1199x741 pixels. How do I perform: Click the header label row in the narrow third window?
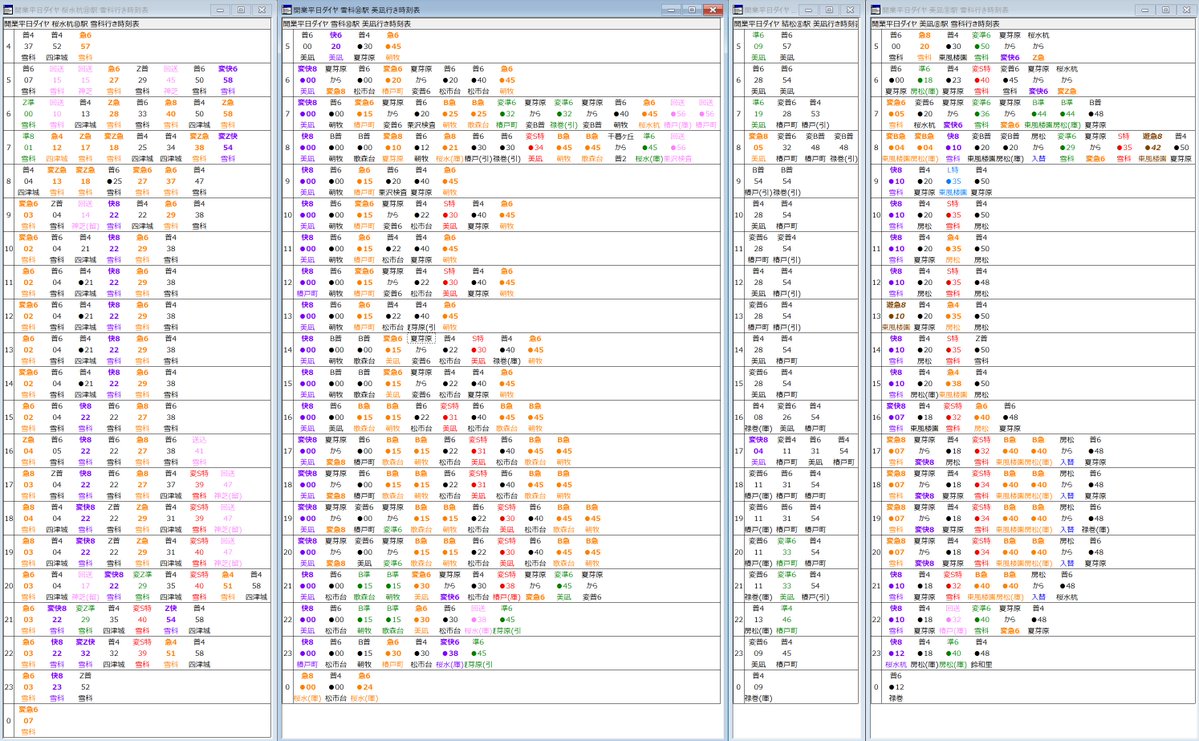point(796,24)
